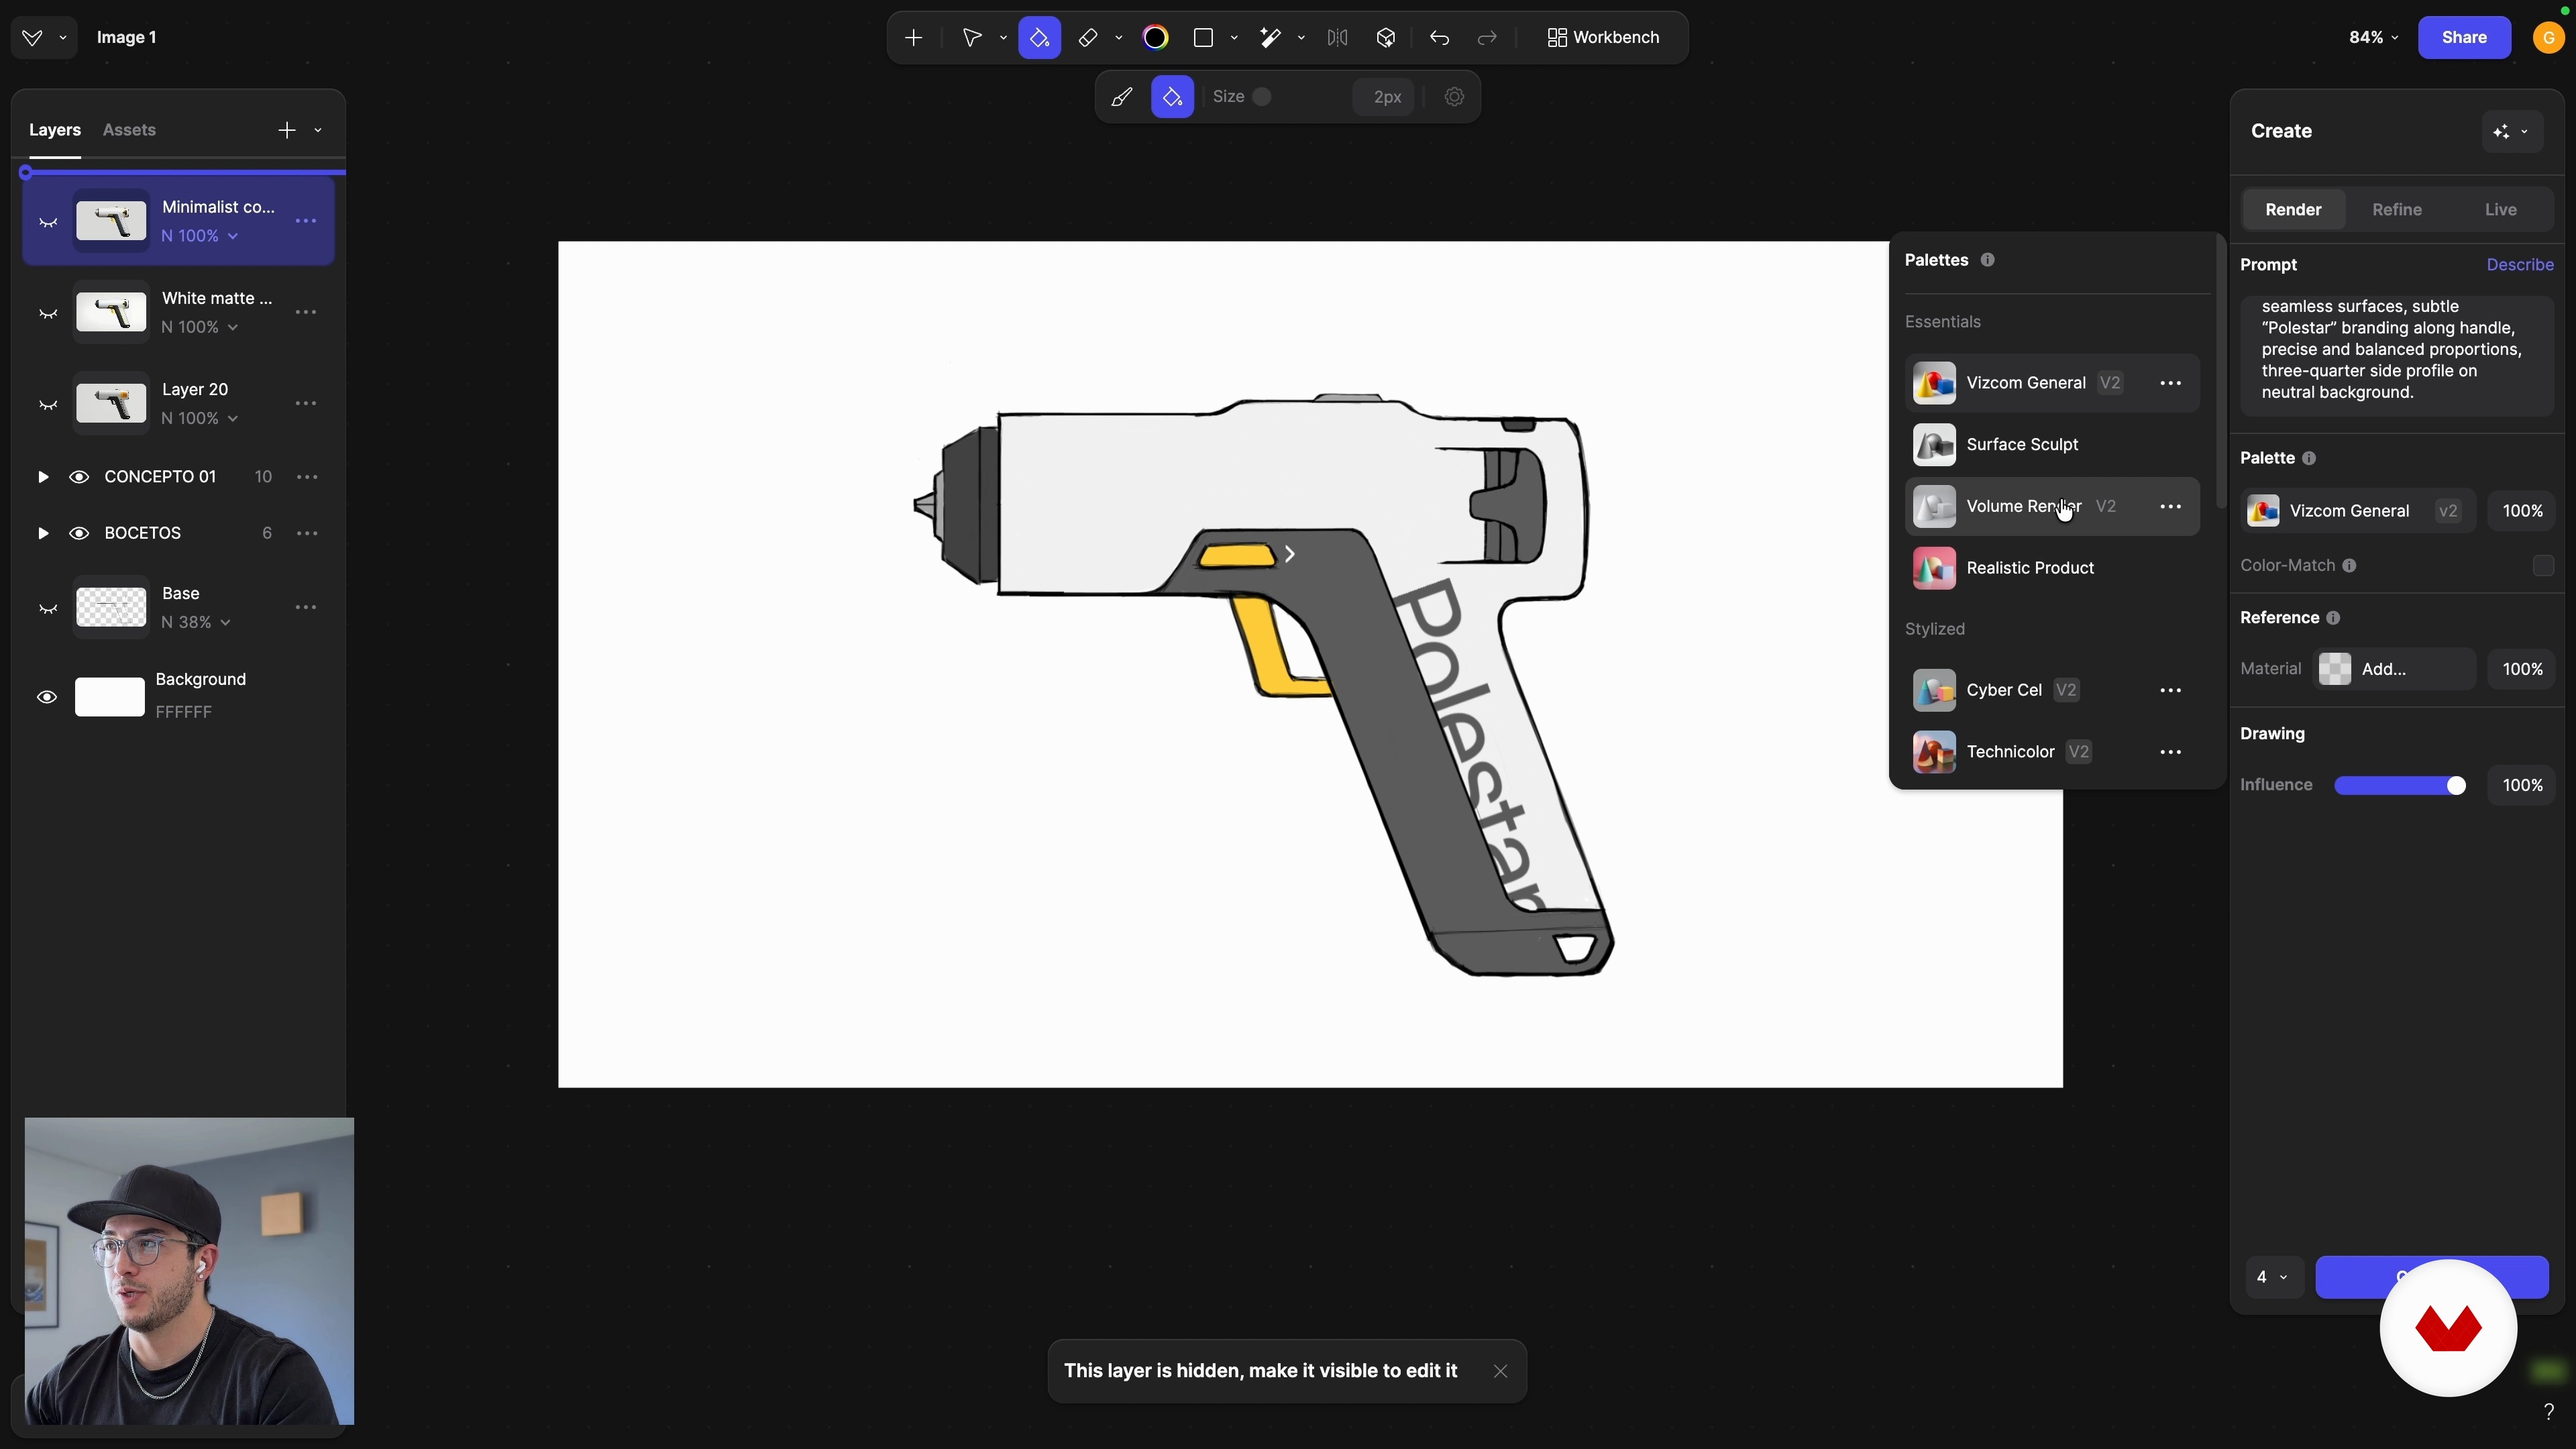Enable the Color-Match checkbox
Viewport: 2576px width, 1449px height.
point(2543,566)
